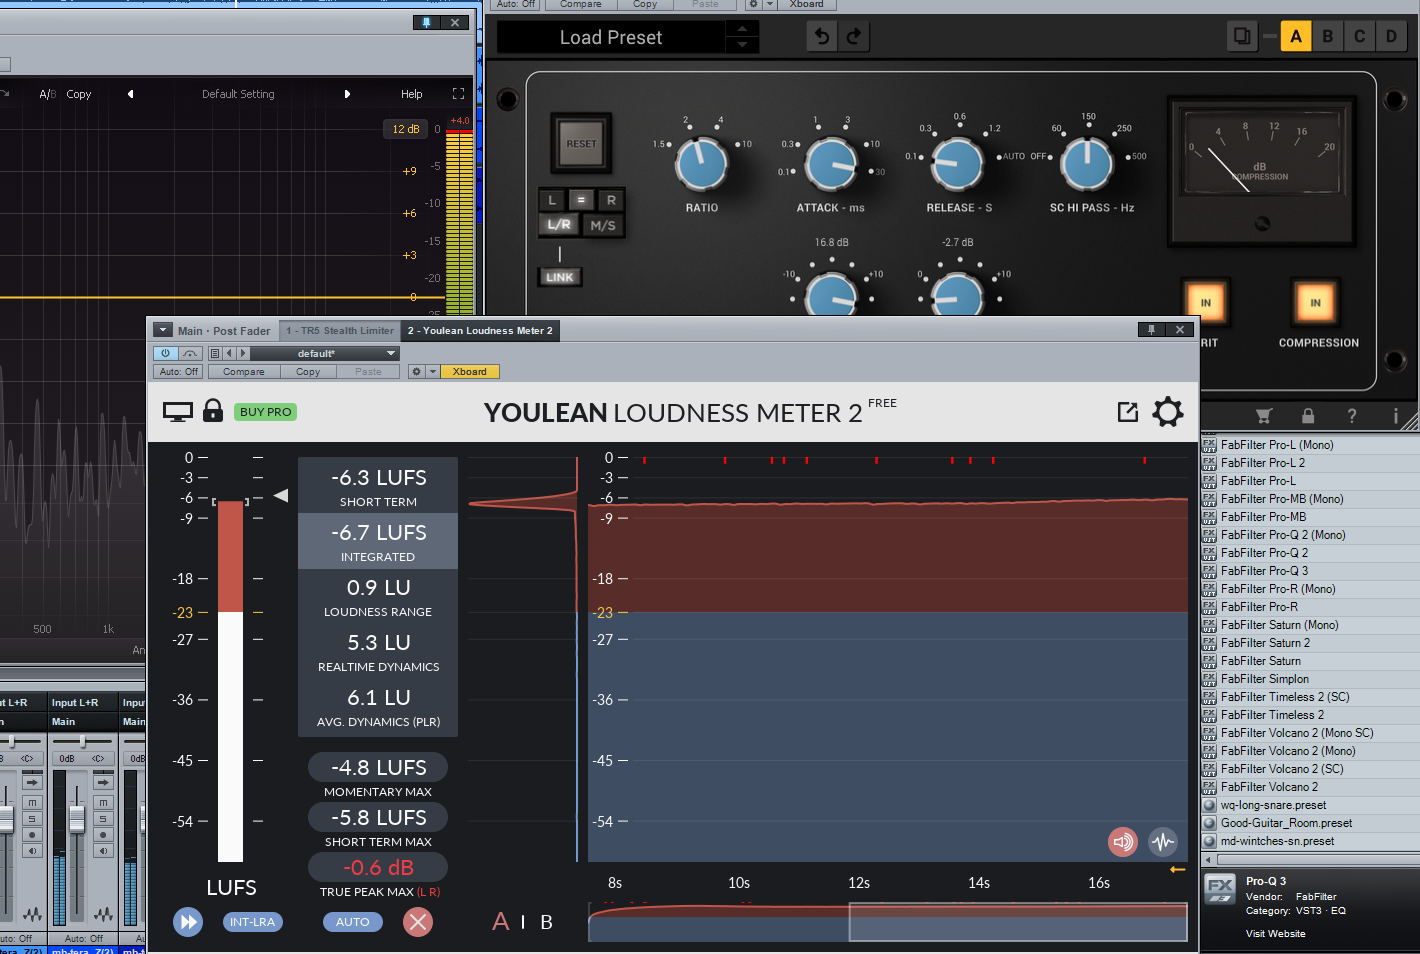Click the AUTO button under true peak max
Viewport: 1420px width, 954px height.
tap(352, 922)
